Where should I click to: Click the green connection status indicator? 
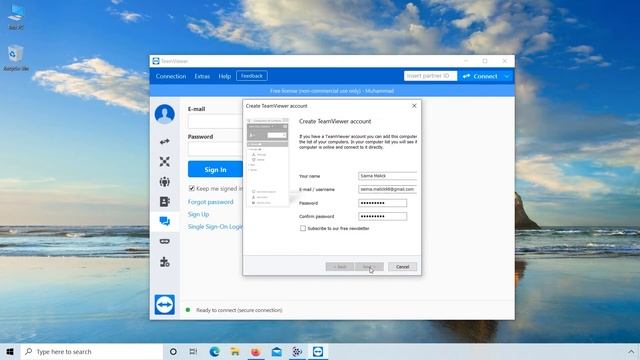pos(188,310)
